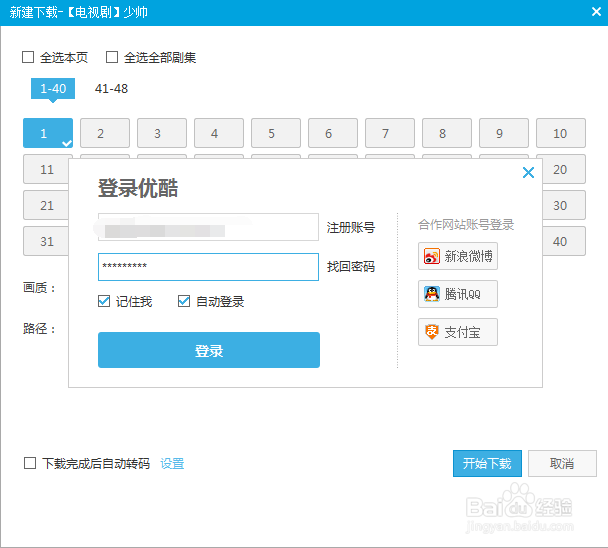Select episode 7
Screen dimensions: 608x548
390,133
